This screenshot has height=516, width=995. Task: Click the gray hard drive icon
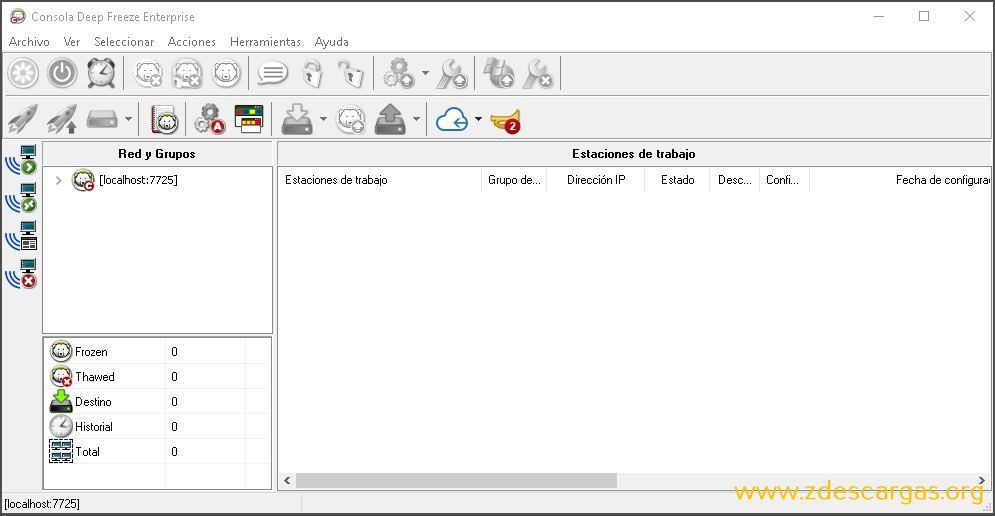point(102,119)
